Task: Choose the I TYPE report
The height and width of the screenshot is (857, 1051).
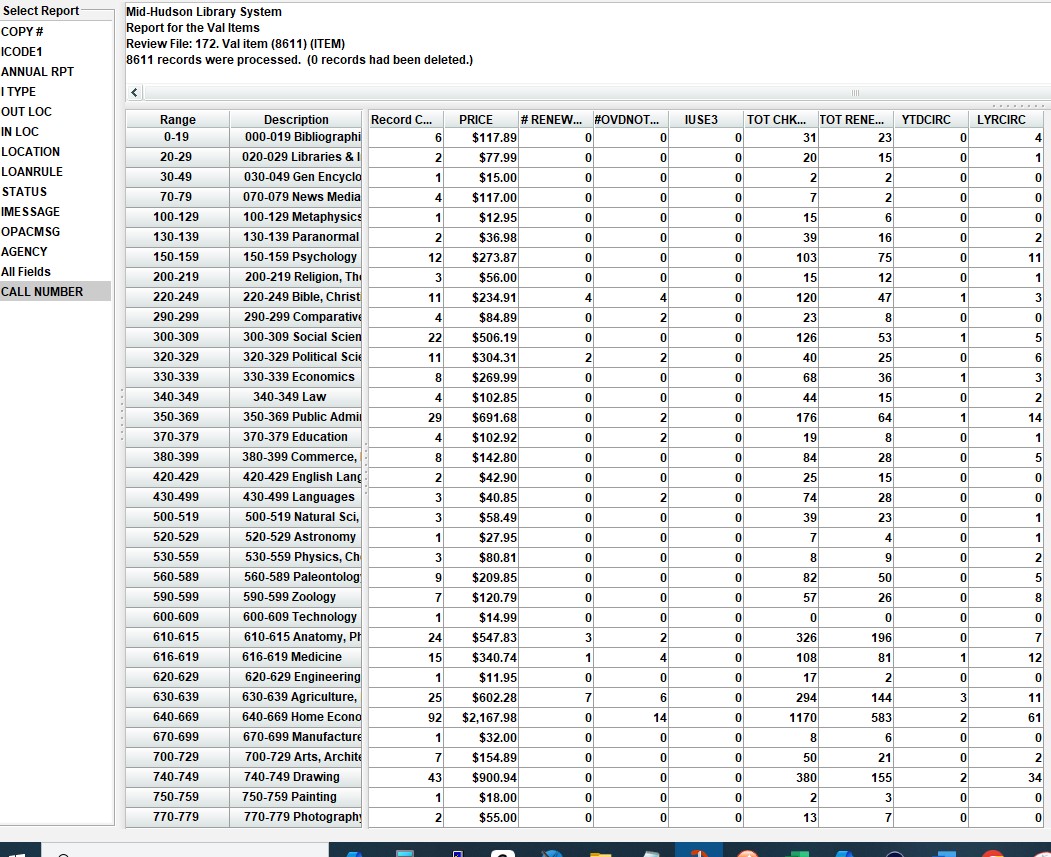Action: click(56, 92)
